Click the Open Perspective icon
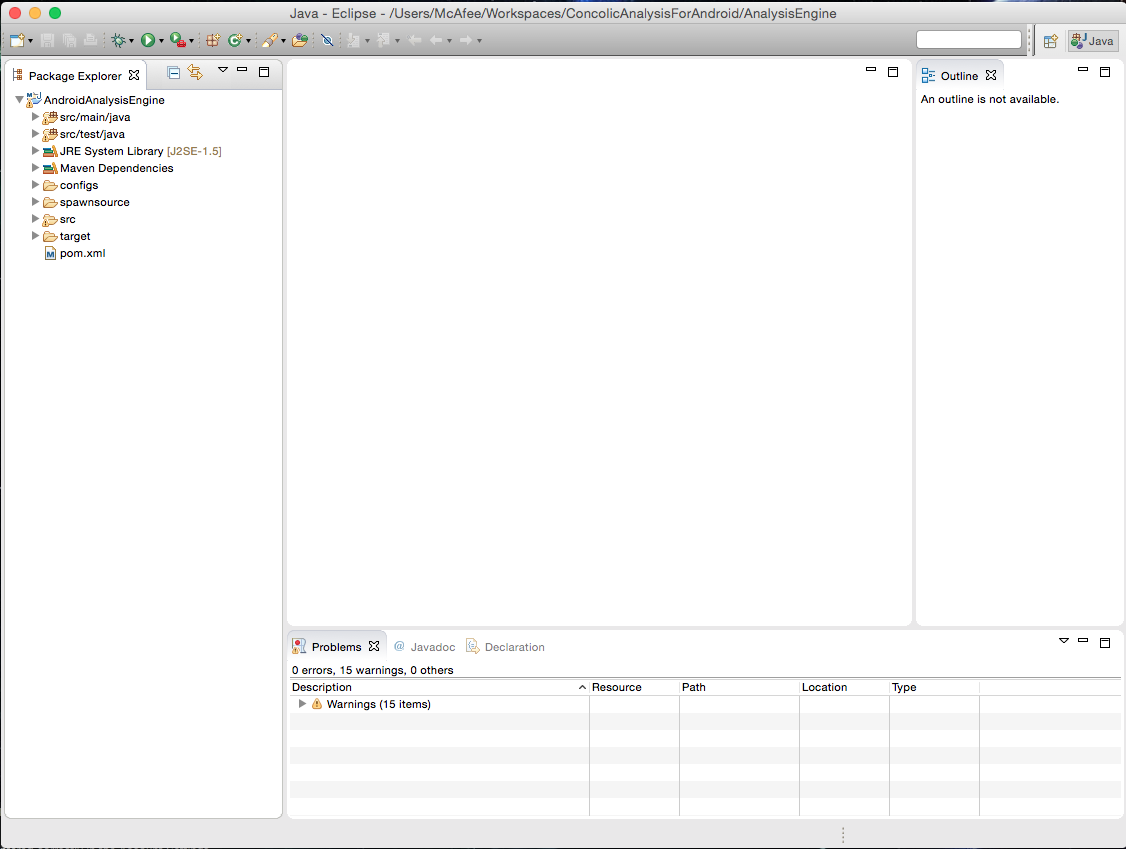Viewport: 1126px width, 849px height. point(1051,41)
